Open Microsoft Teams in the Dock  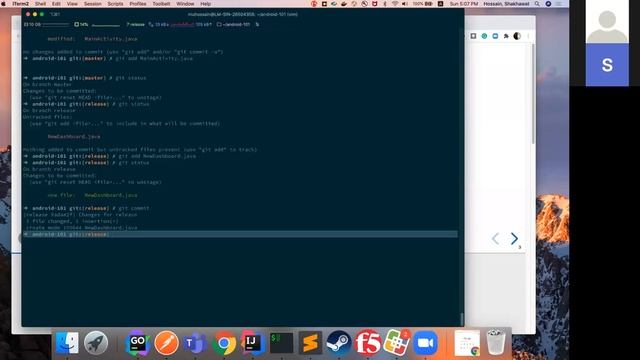click(195, 342)
